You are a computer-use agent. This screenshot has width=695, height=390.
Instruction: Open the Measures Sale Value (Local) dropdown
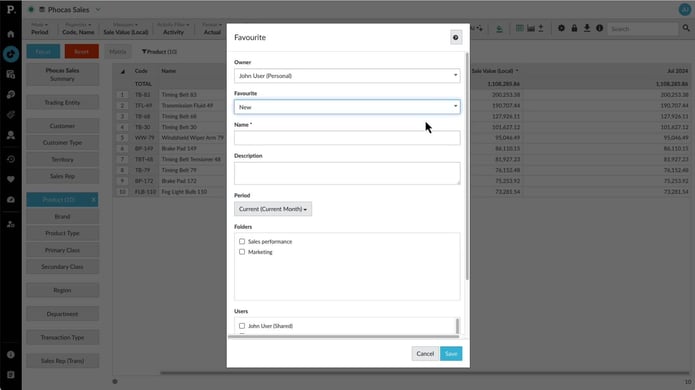[x=126, y=29]
